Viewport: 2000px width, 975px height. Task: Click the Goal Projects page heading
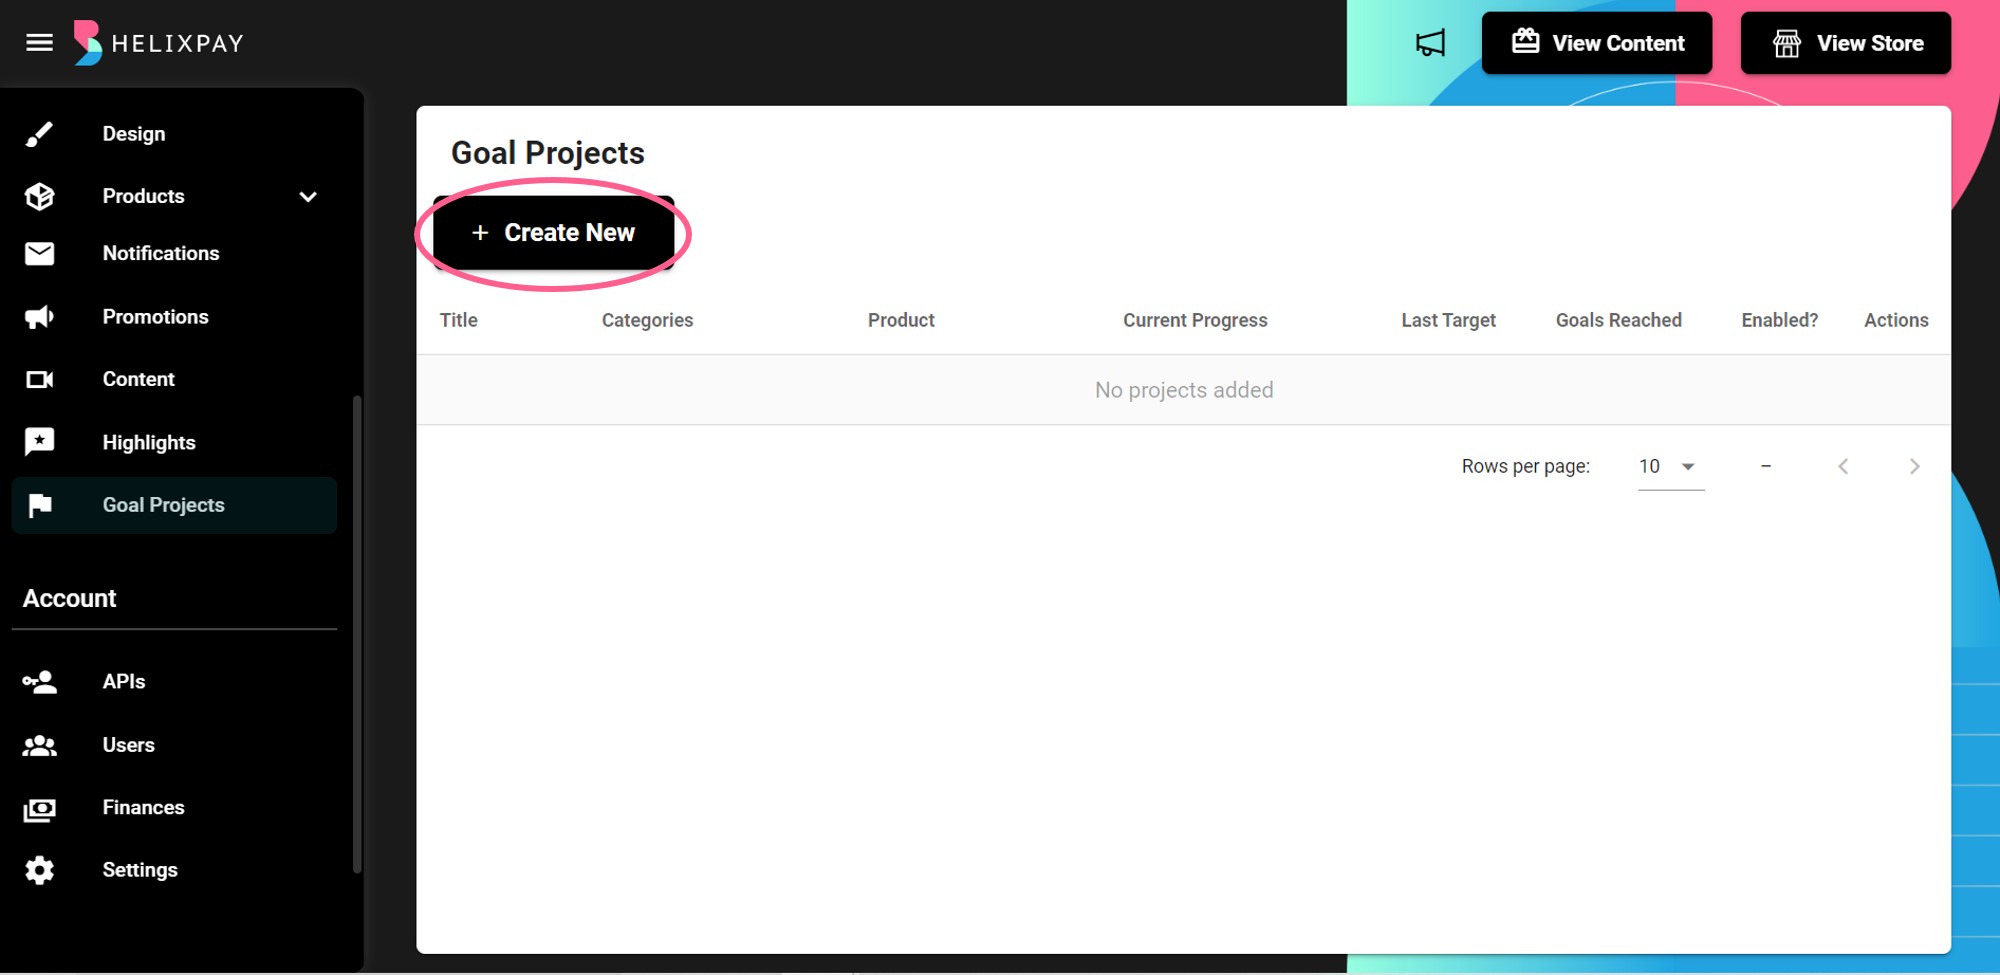click(x=548, y=153)
